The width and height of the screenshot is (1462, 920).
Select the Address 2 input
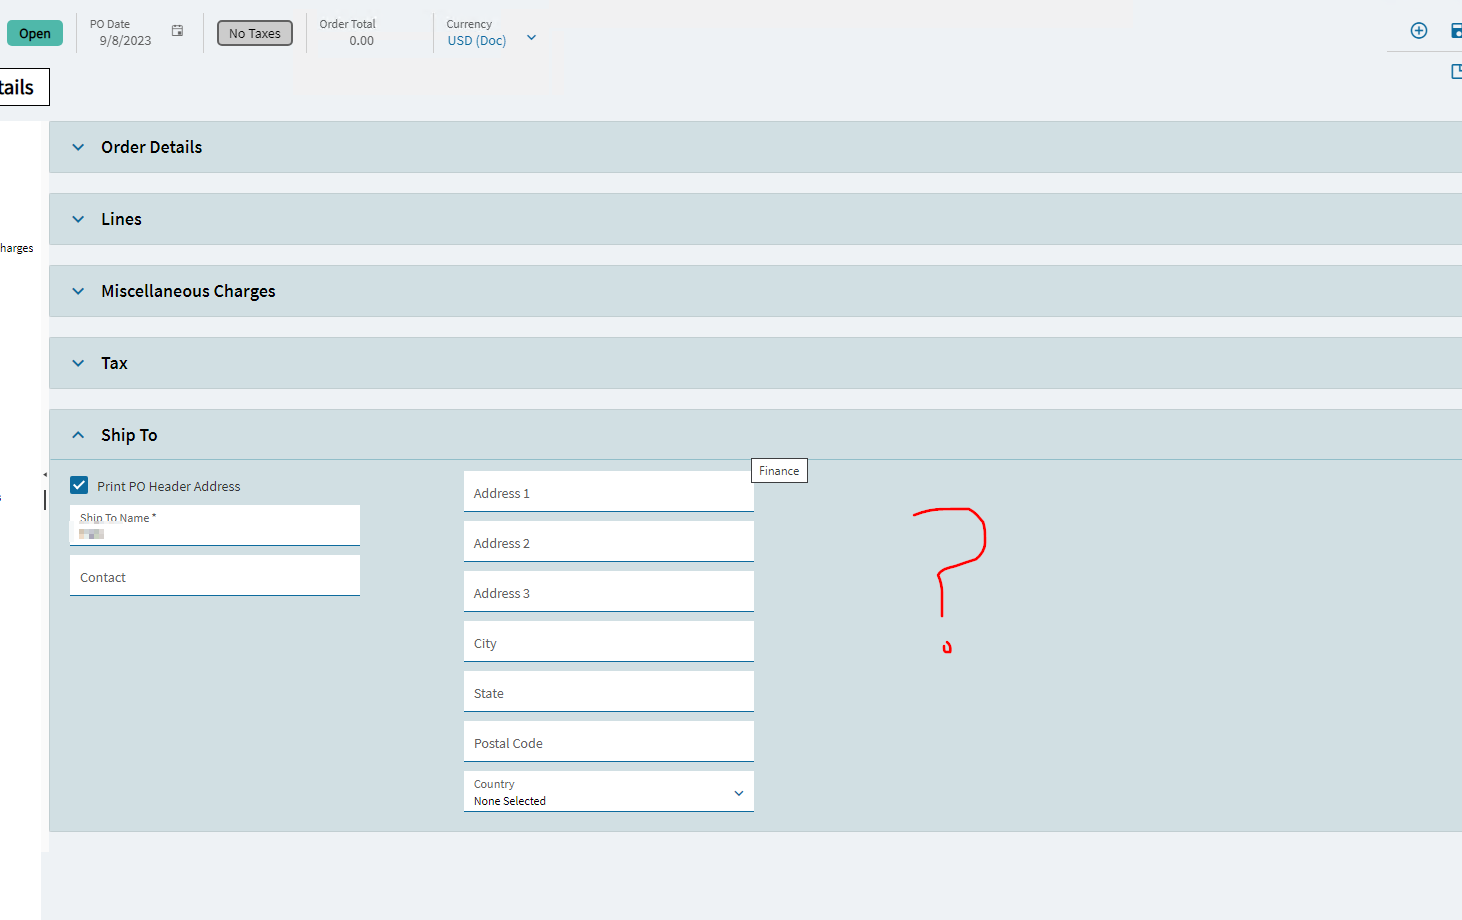click(609, 542)
